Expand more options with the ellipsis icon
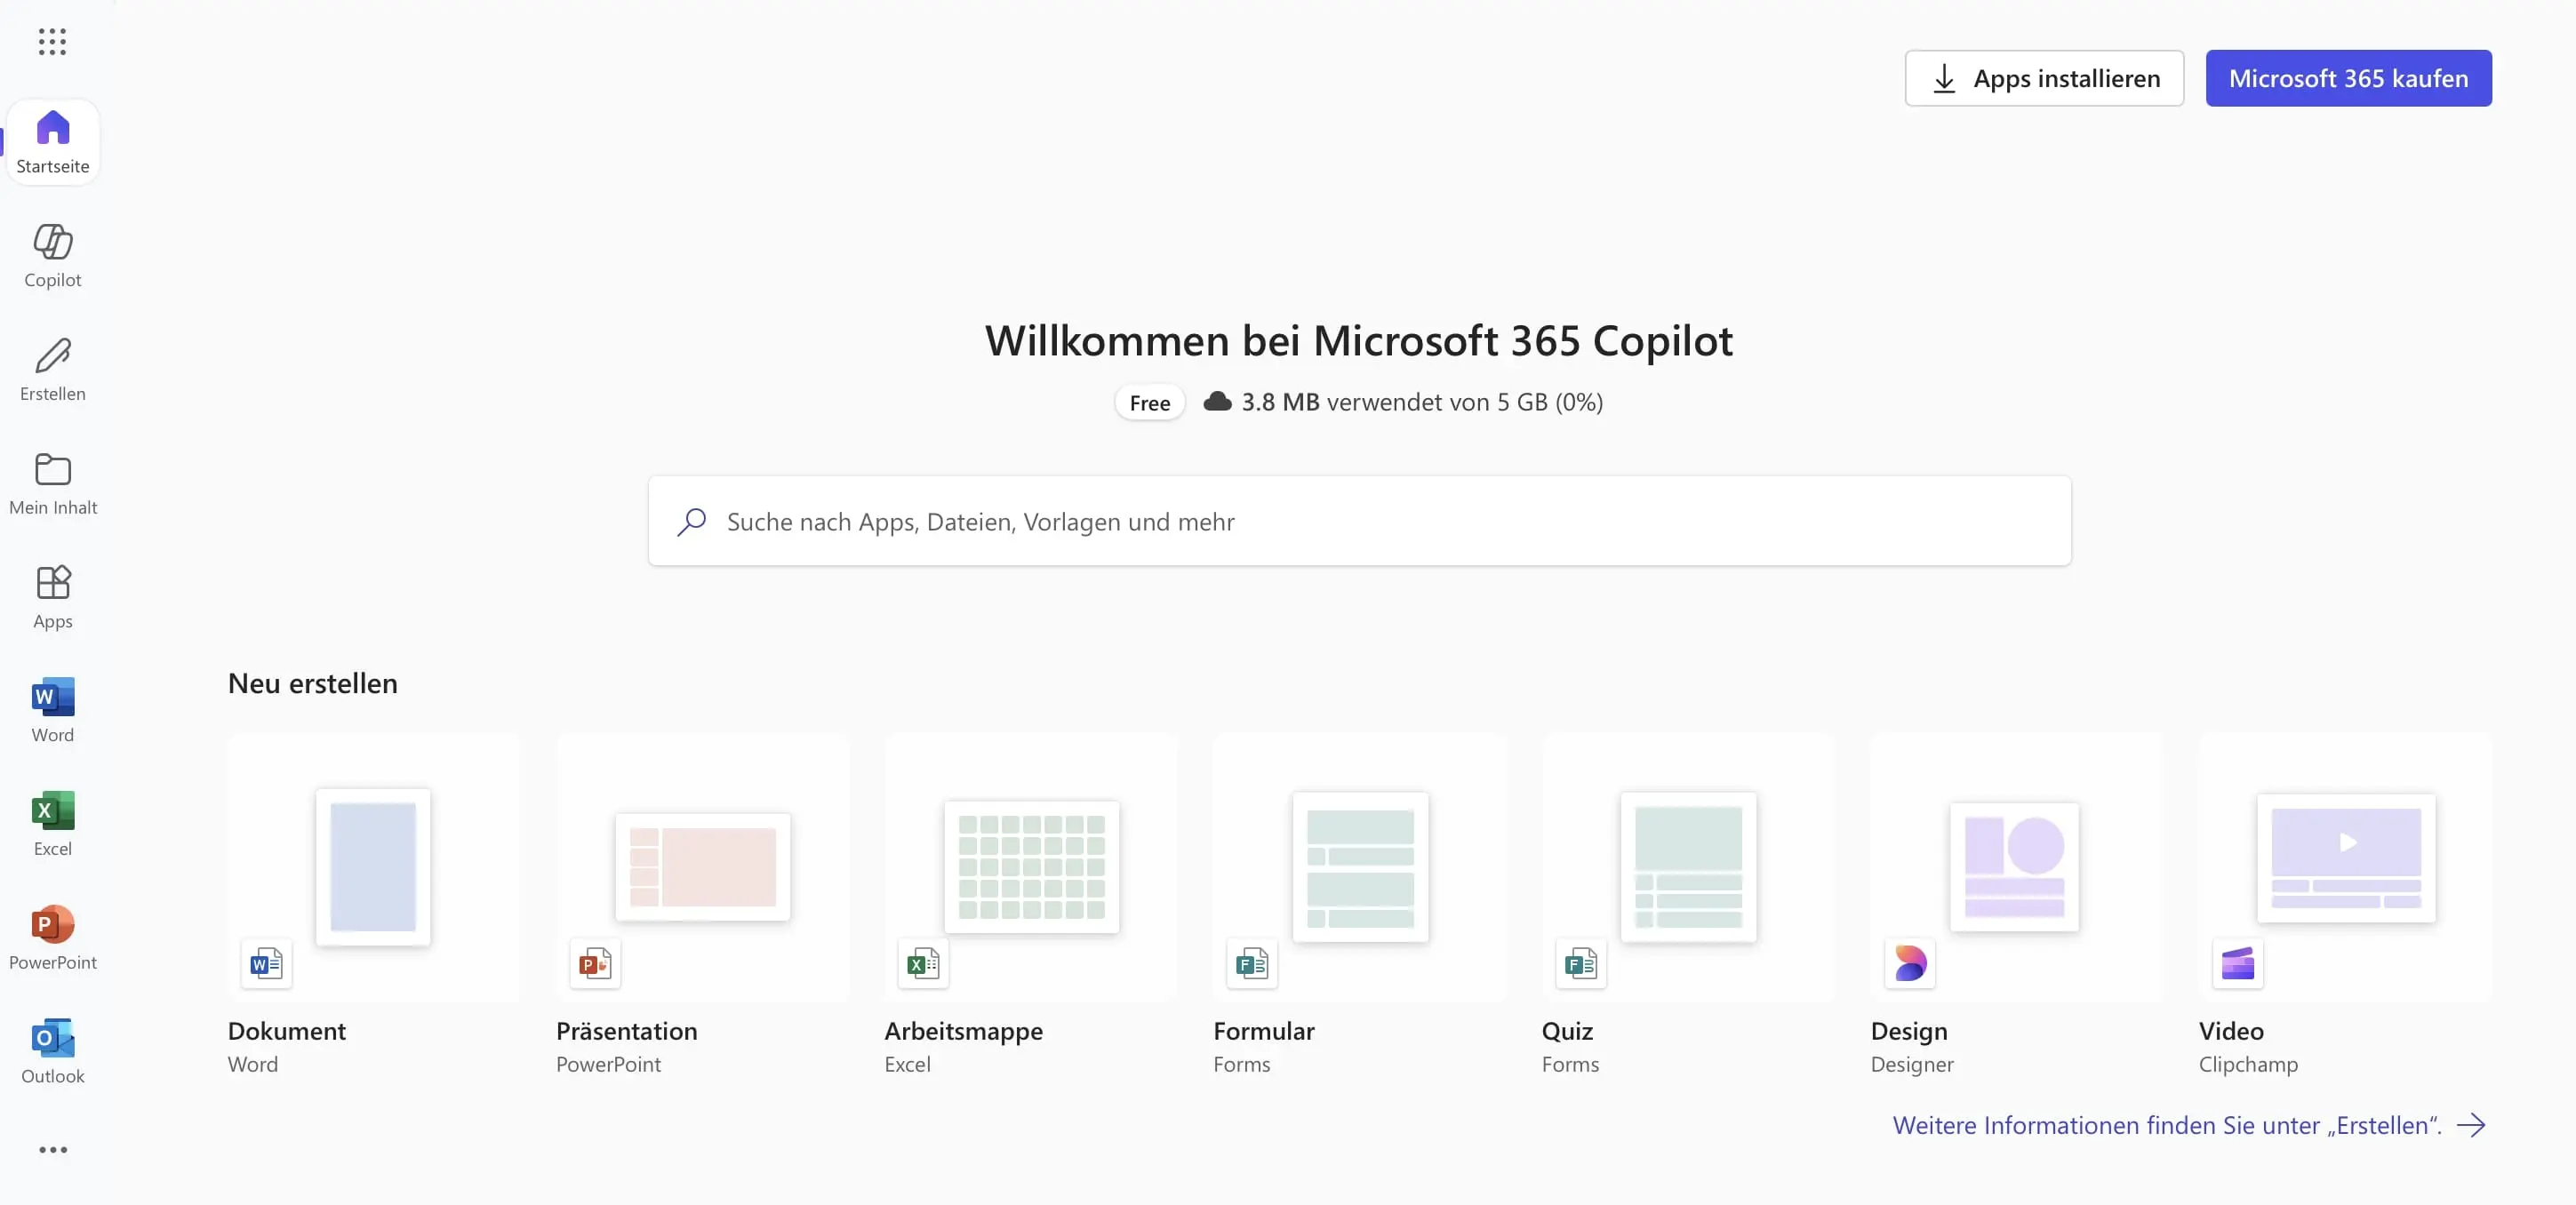 [52, 1150]
